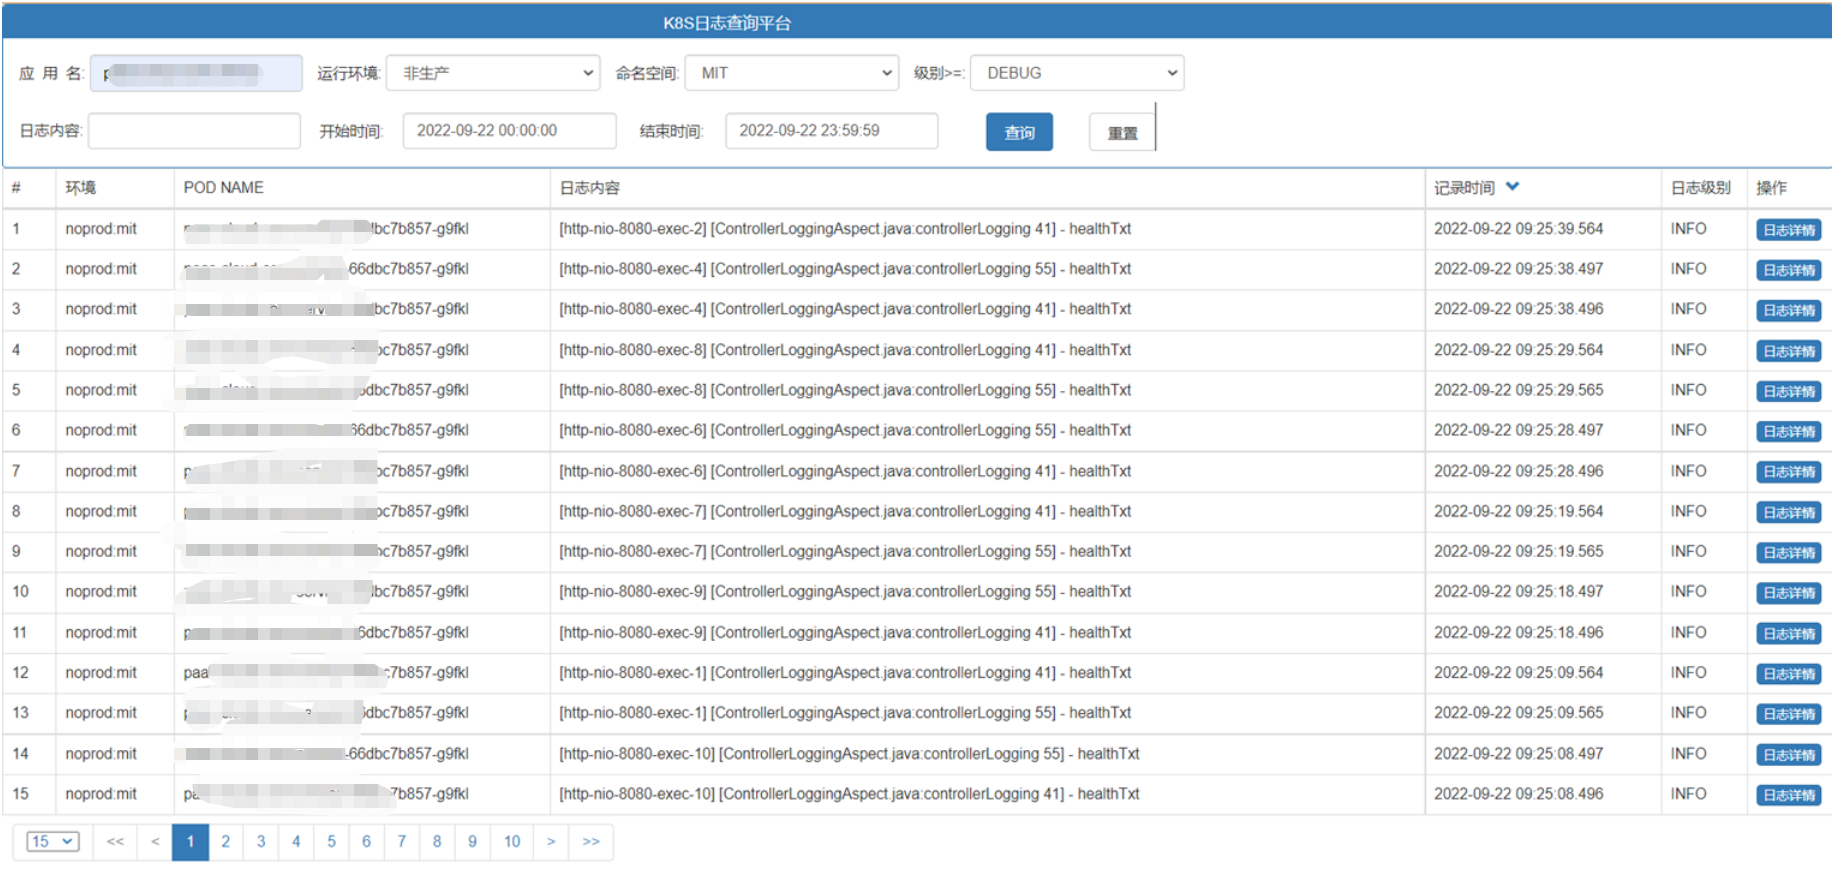Image resolution: width=1844 pixels, height=881 pixels.
Task: Click timestamp 2022-09-22 09:25:39.564
Action: click(1518, 229)
